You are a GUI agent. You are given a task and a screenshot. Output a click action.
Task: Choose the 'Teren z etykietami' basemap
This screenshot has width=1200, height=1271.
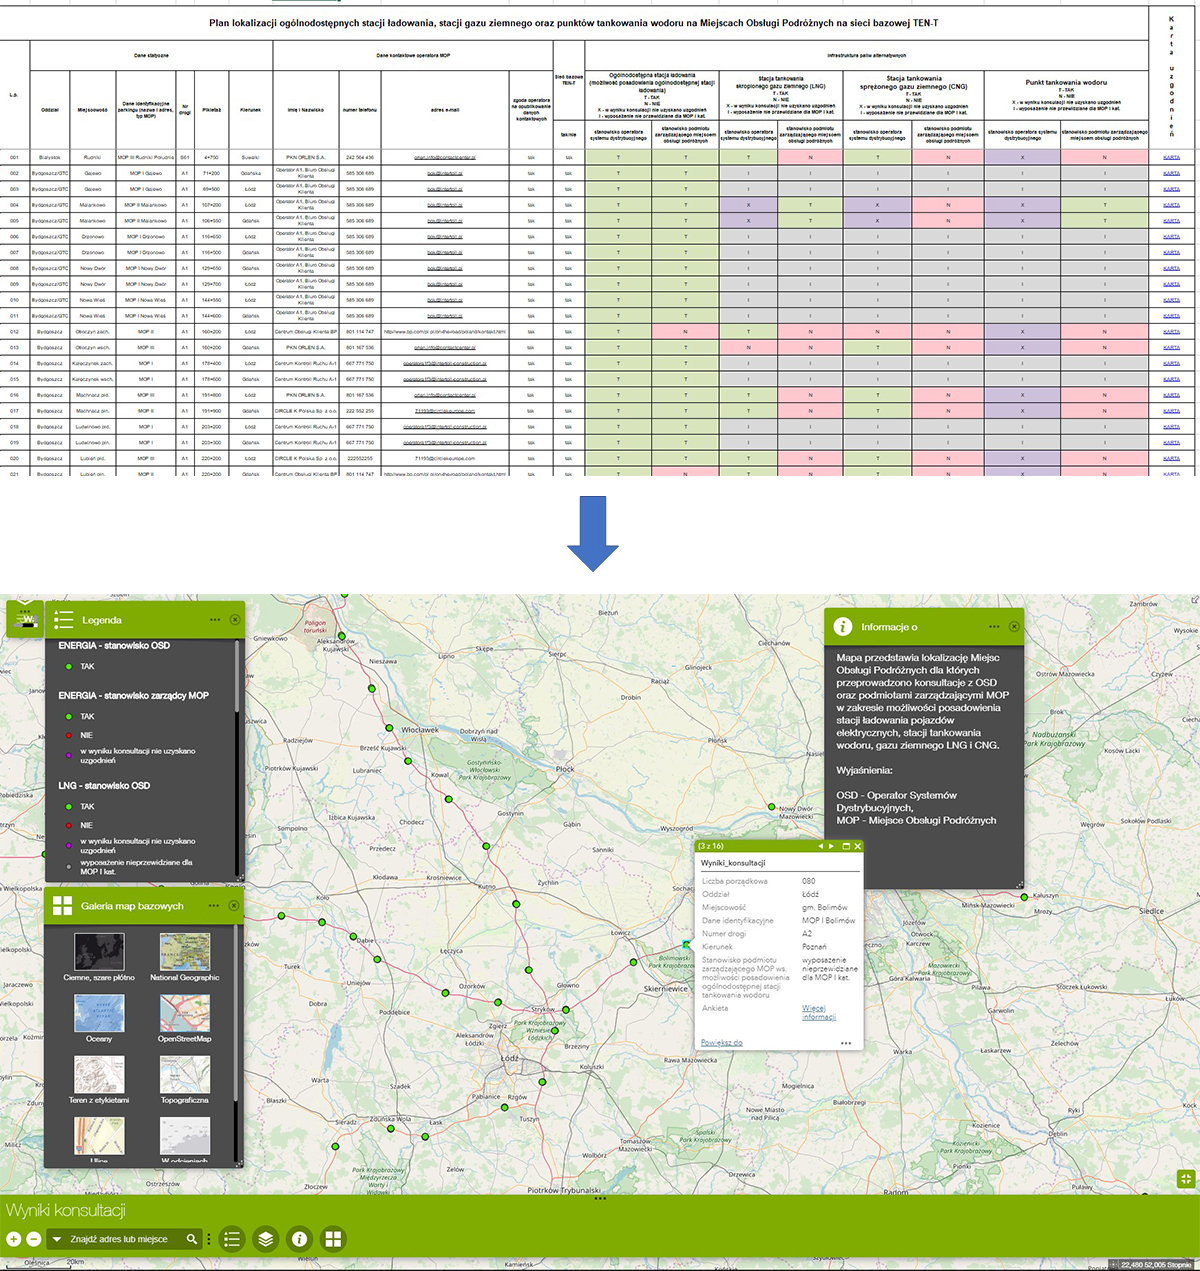pyautogui.click(x=99, y=1080)
